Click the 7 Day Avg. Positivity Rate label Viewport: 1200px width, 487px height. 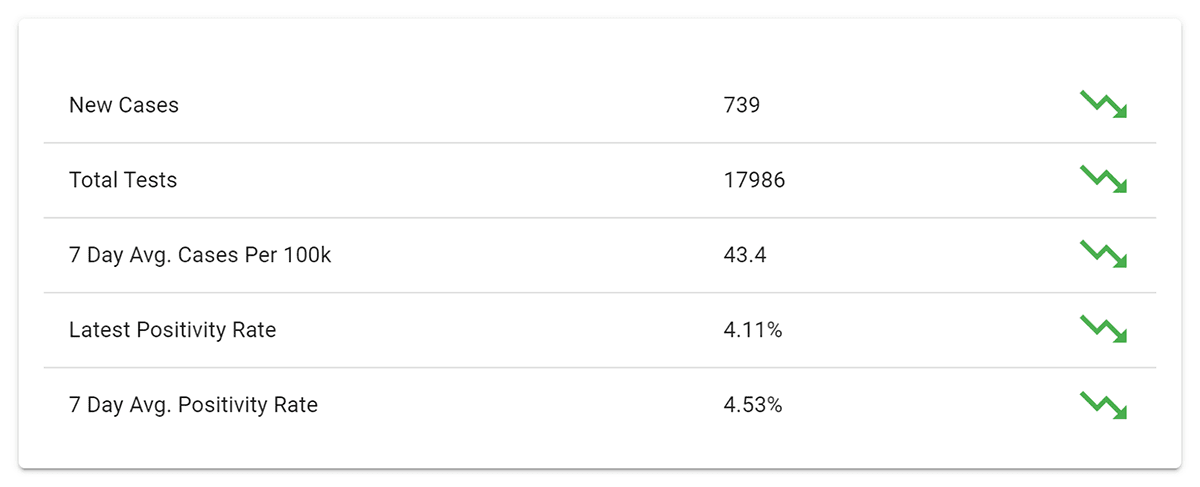click(x=193, y=405)
